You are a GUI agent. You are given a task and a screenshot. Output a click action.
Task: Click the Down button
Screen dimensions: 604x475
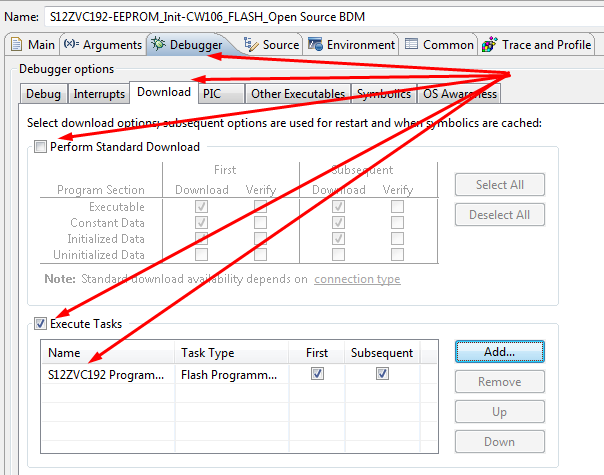(500, 442)
